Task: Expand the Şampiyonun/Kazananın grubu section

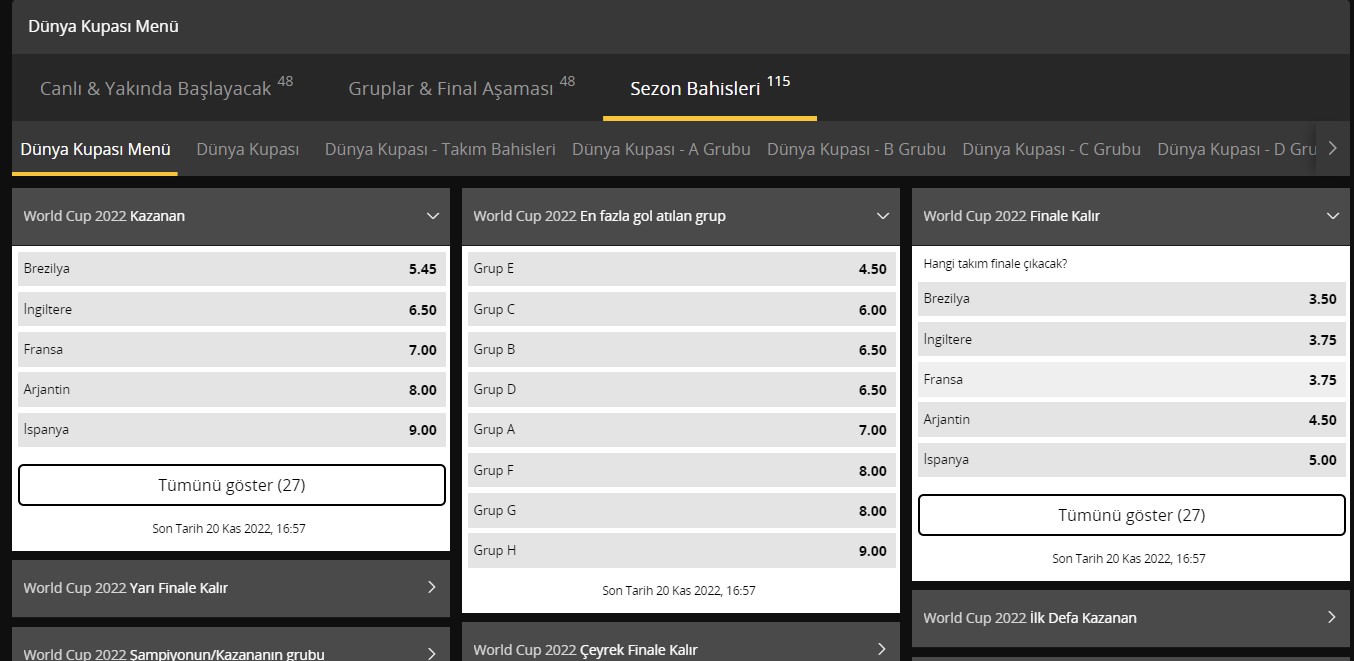Action: [231, 650]
